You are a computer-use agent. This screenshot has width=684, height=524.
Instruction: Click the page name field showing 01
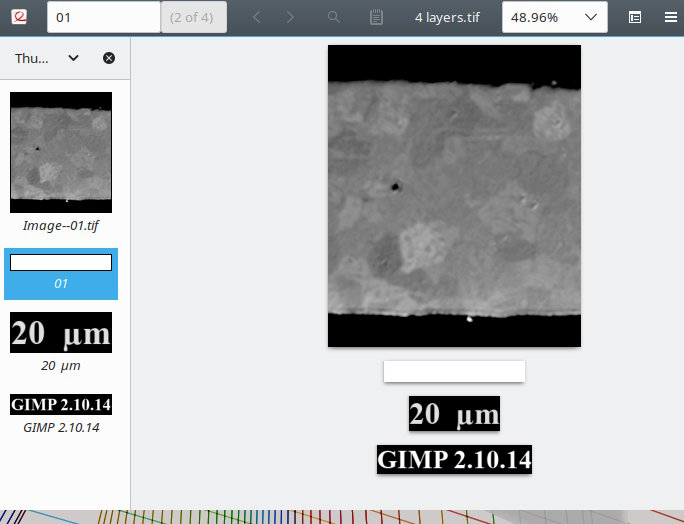click(104, 17)
